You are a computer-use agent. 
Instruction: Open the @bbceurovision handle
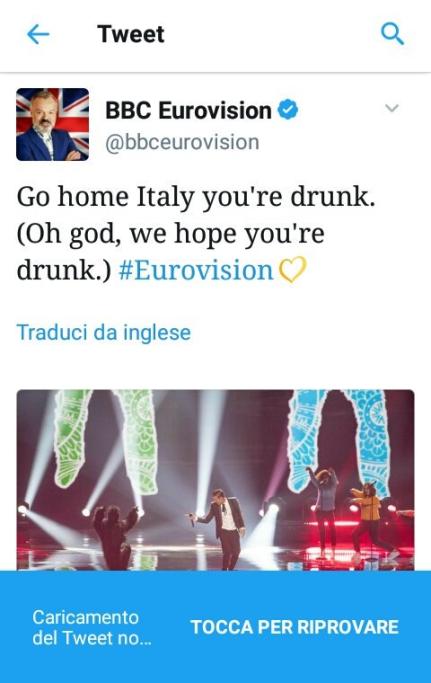pyautogui.click(x=182, y=142)
